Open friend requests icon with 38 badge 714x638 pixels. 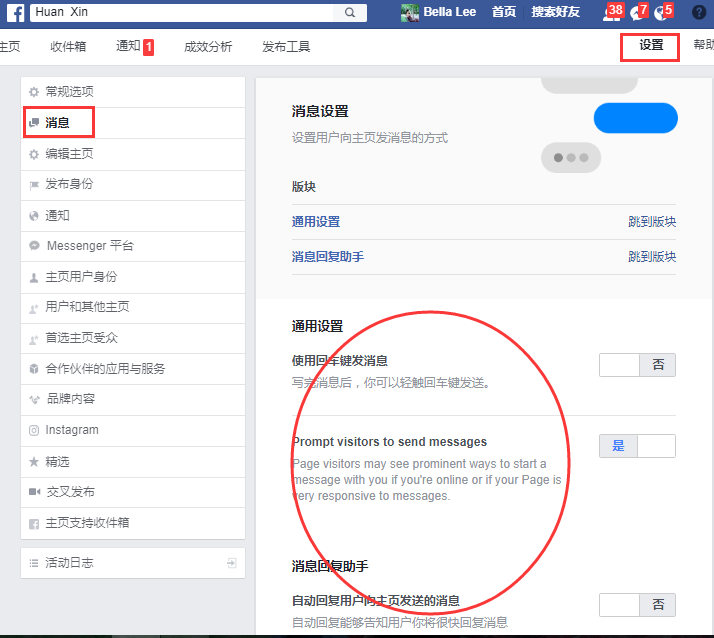(x=612, y=12)
